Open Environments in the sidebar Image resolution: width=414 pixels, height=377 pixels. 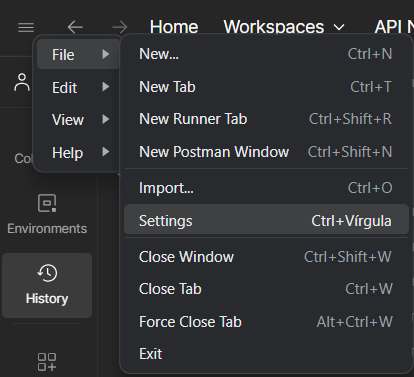coord(47,214)
